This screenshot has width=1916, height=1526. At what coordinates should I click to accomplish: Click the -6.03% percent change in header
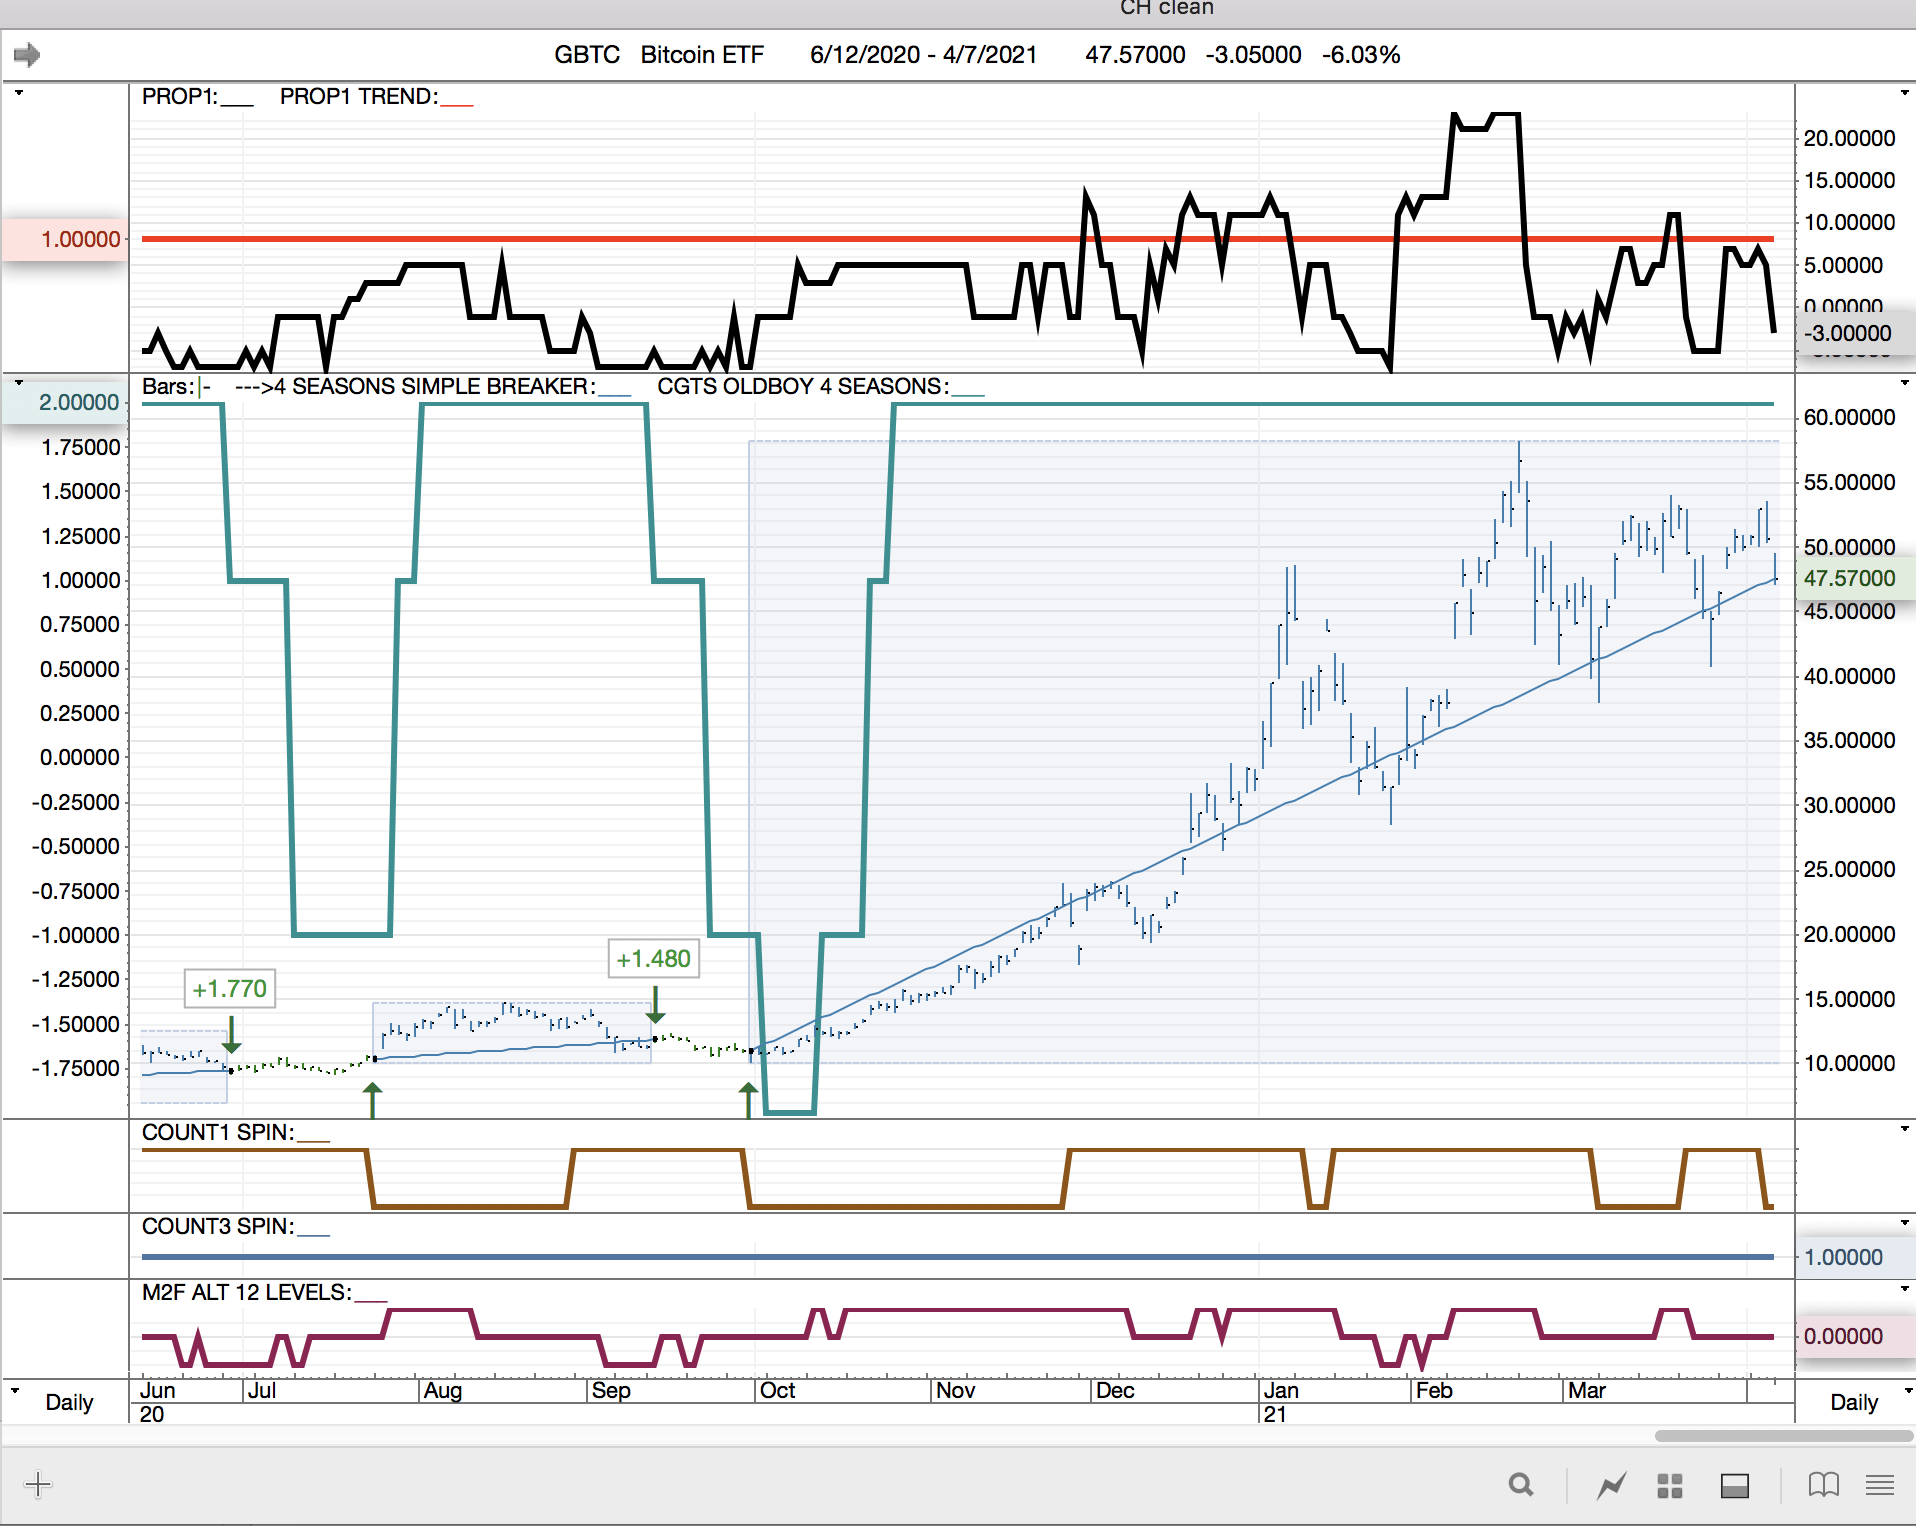tap(1361, 55)
